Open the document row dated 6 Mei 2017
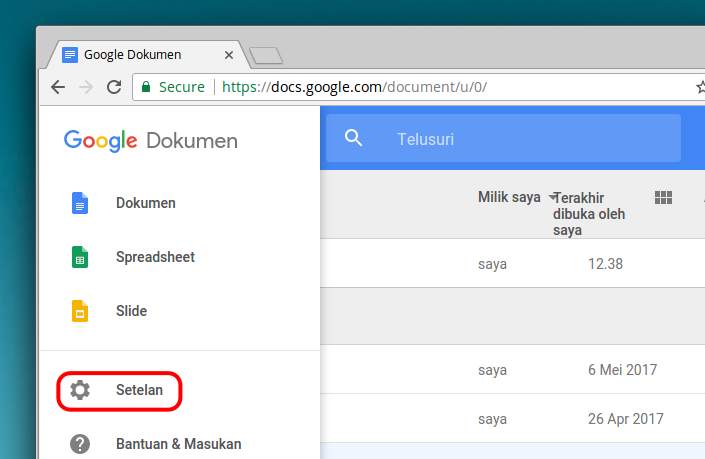Screen dimensions: 705x459 coord(513,370)
